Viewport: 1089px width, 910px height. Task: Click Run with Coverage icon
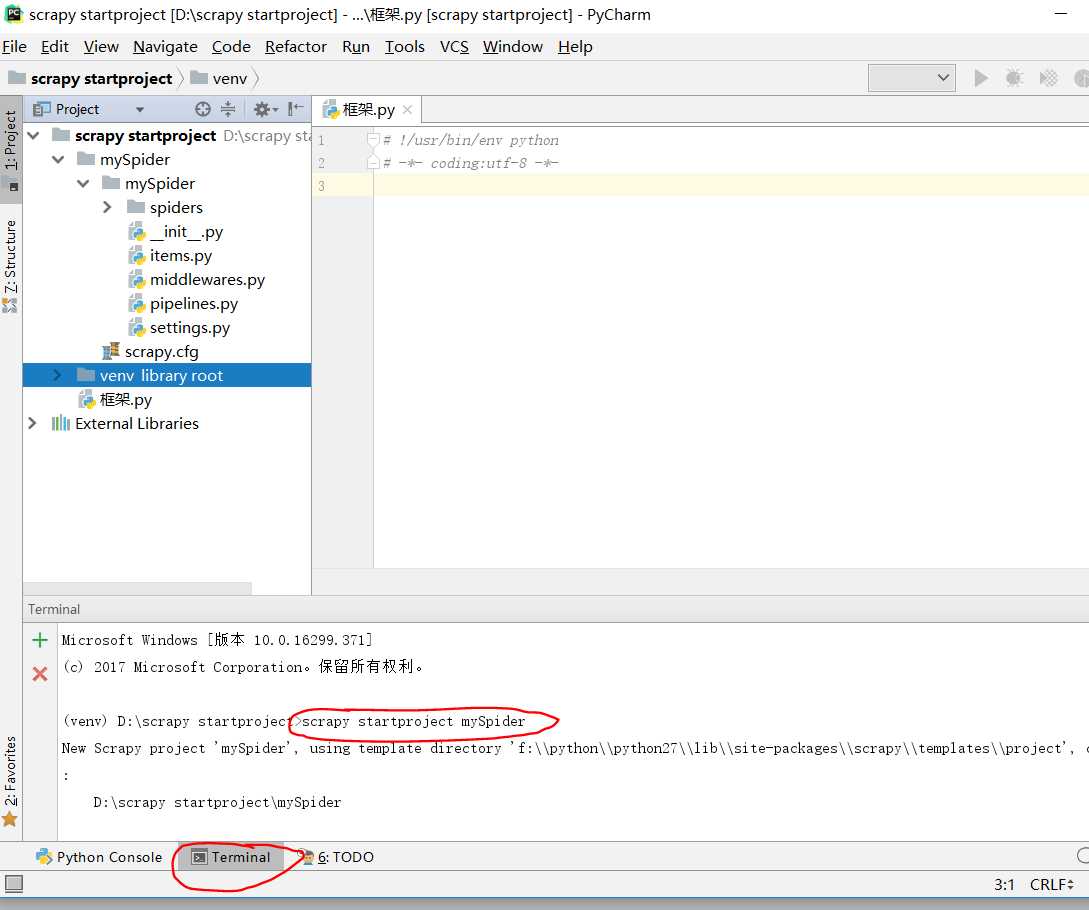(x=1048, y=78)
